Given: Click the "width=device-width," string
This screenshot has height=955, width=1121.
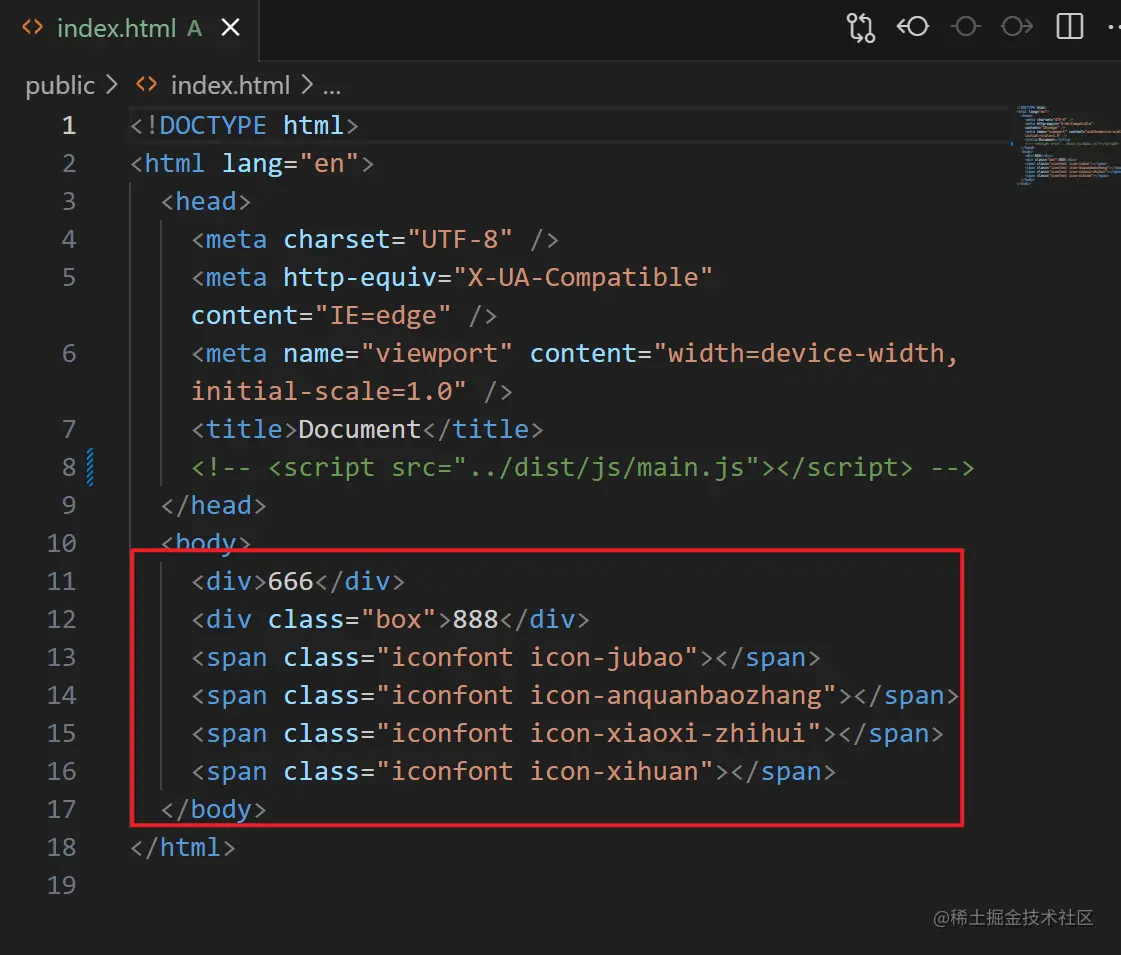Looking at the screenshot, I should (x=806, y=353).
